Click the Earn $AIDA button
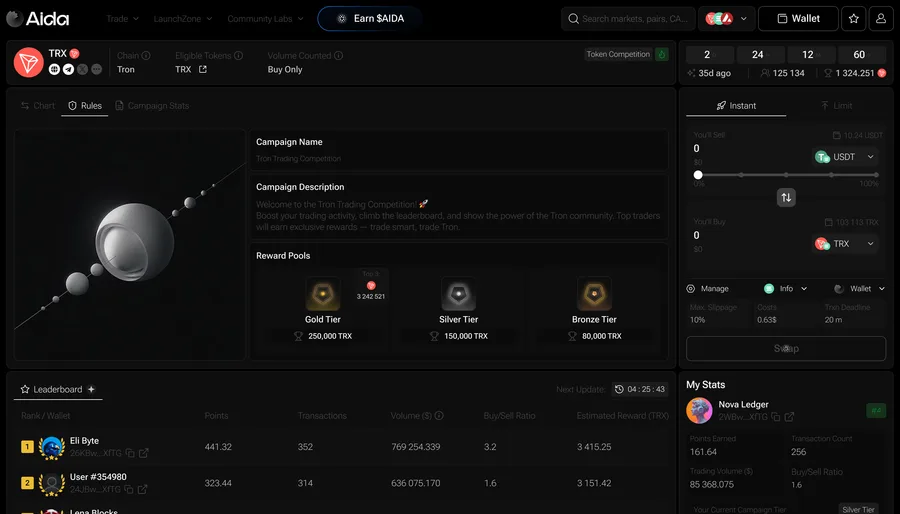The image size is (900, 514). (370, 18)
